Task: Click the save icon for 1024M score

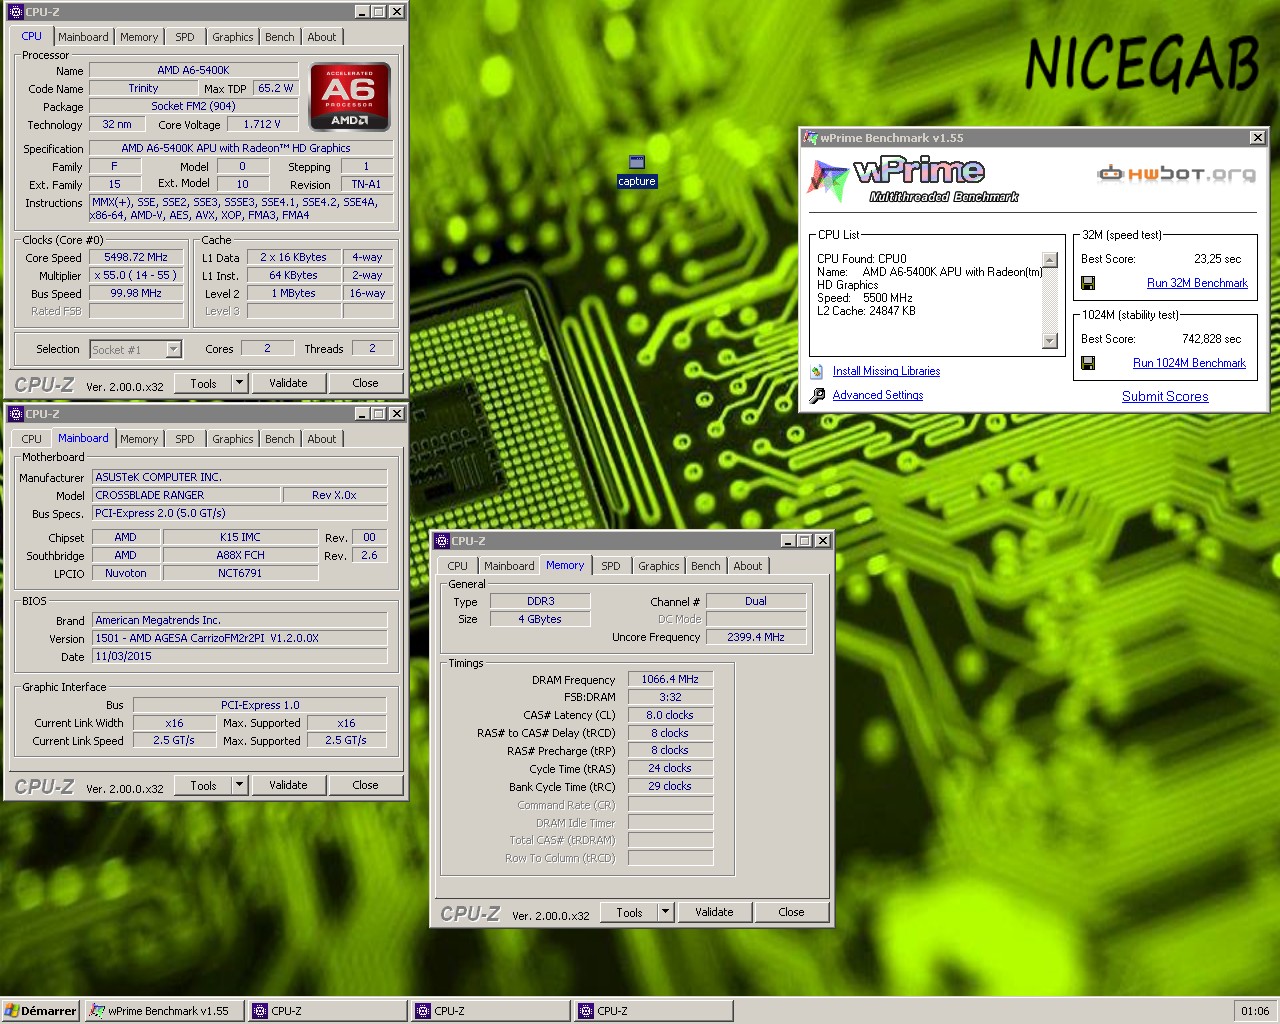Action: (x=1088, y=363)
